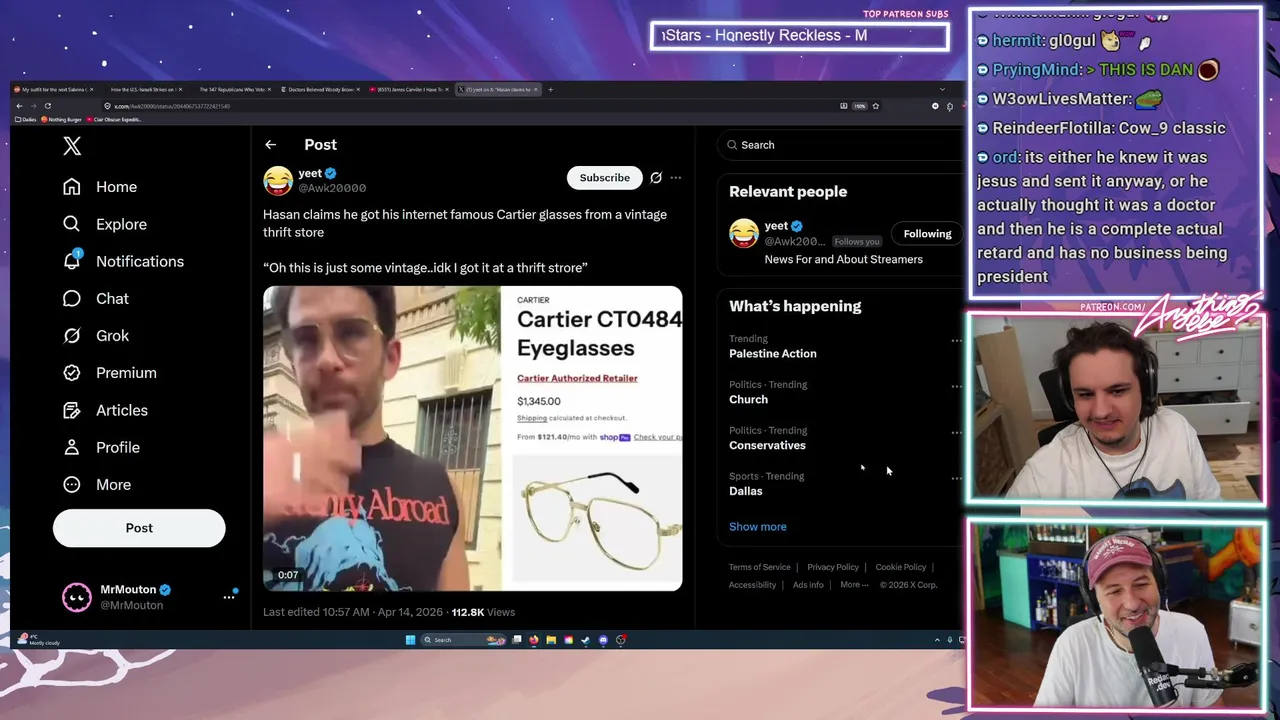Open MrMouton account switcher menu
Viewport: 1280px width, 720px height.
(x=229, y=597)
